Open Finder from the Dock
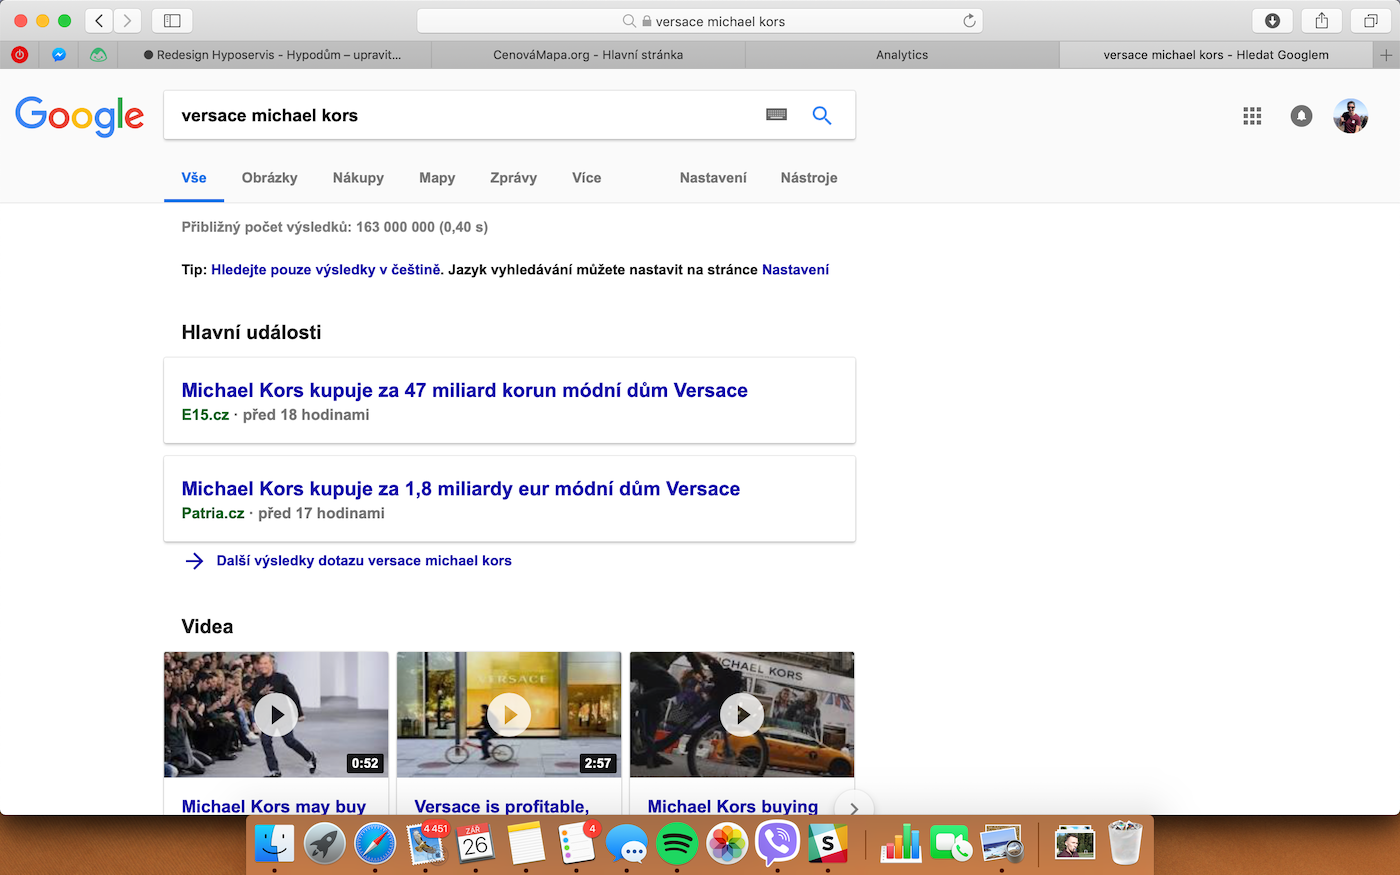Viewport: 1400px width, 875px height. pos(274,844)
